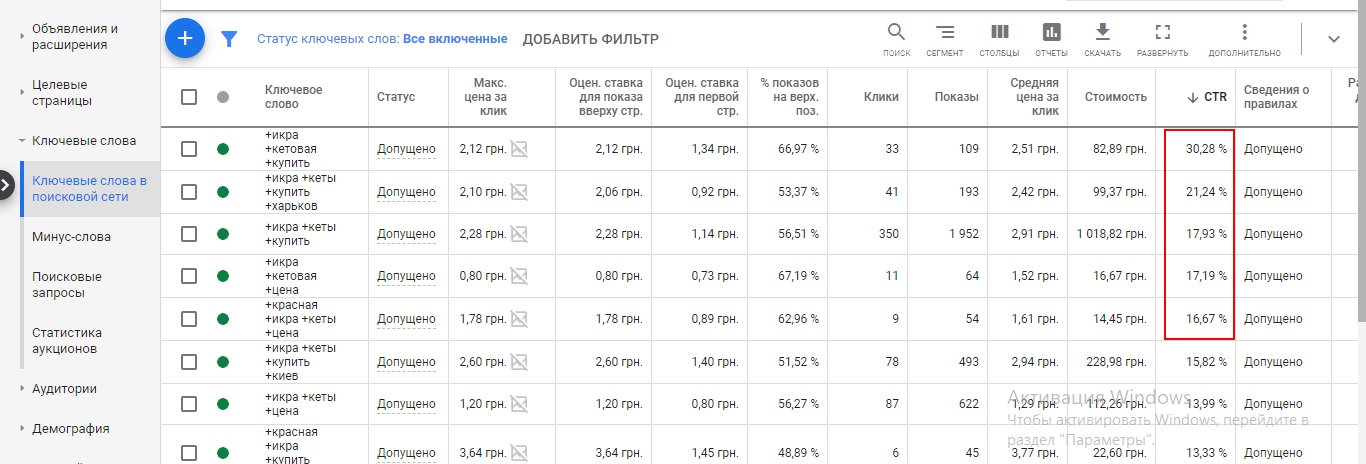1366x464 pixels.
Task: Open the Дополнительно three-dot menu
Action: (x=1244, y=39)
